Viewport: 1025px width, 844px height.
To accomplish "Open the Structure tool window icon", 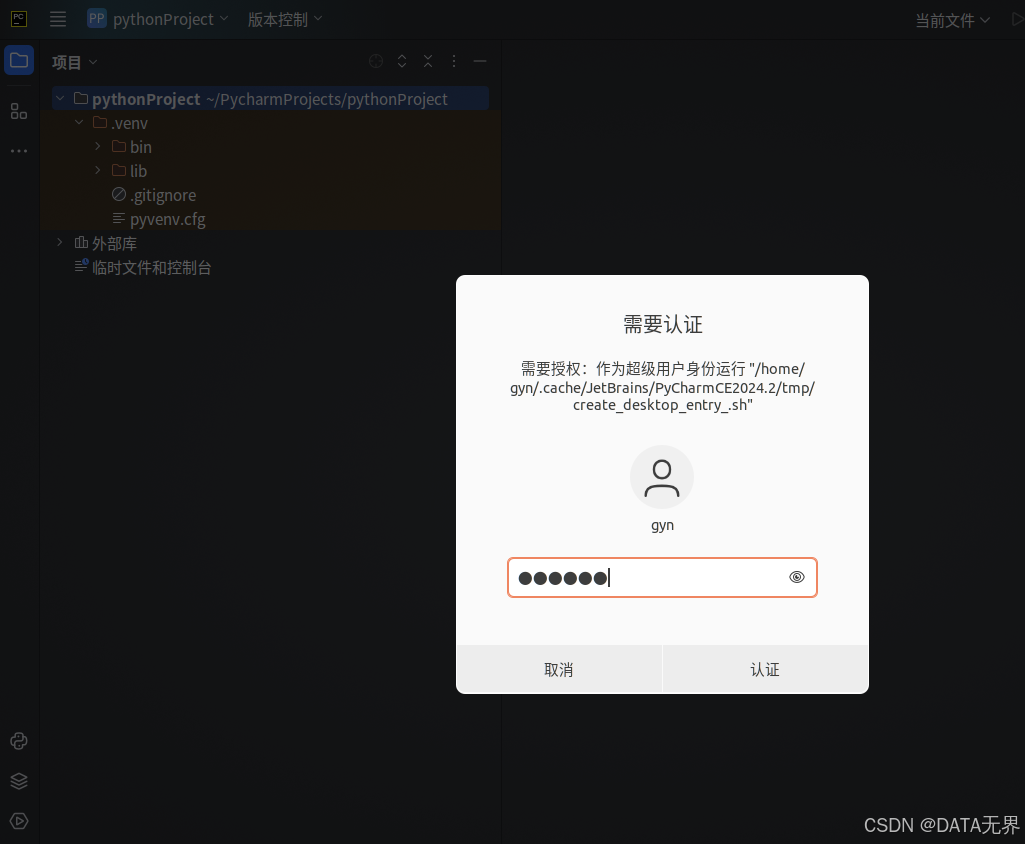I will 19,112.
